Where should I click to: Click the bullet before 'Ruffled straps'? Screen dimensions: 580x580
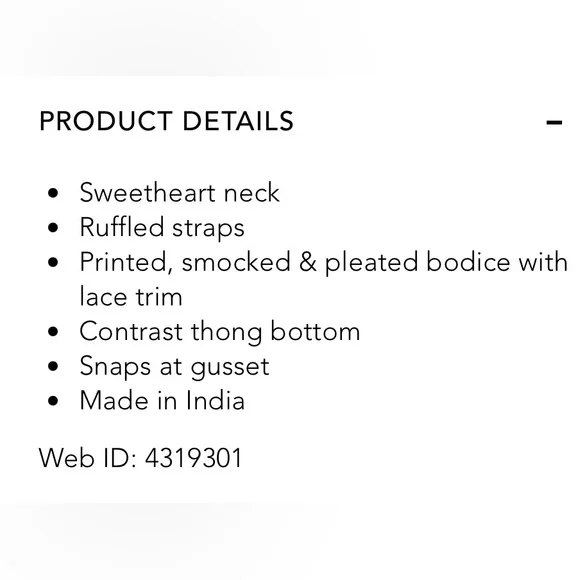click(53, 227)
